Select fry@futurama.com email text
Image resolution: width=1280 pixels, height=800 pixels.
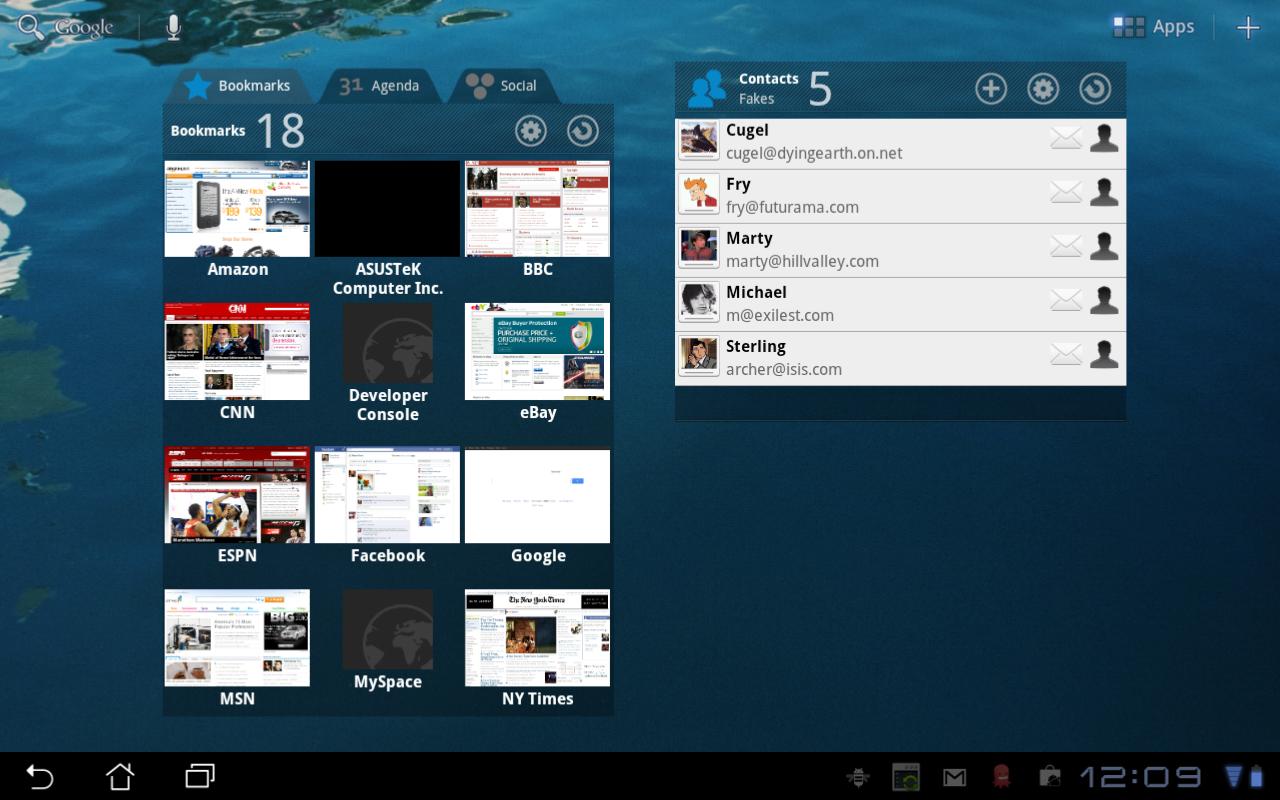coord(792,207)
